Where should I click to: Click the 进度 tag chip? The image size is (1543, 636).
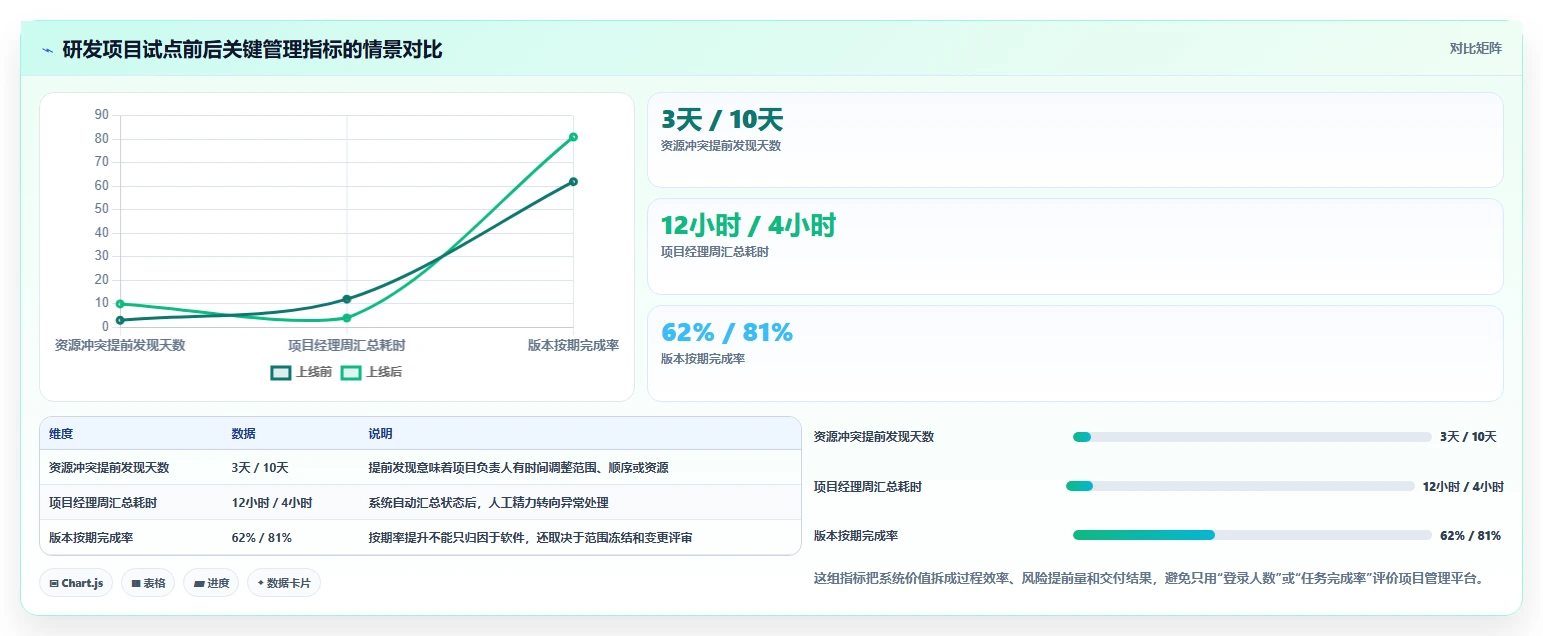click(211, 583)
